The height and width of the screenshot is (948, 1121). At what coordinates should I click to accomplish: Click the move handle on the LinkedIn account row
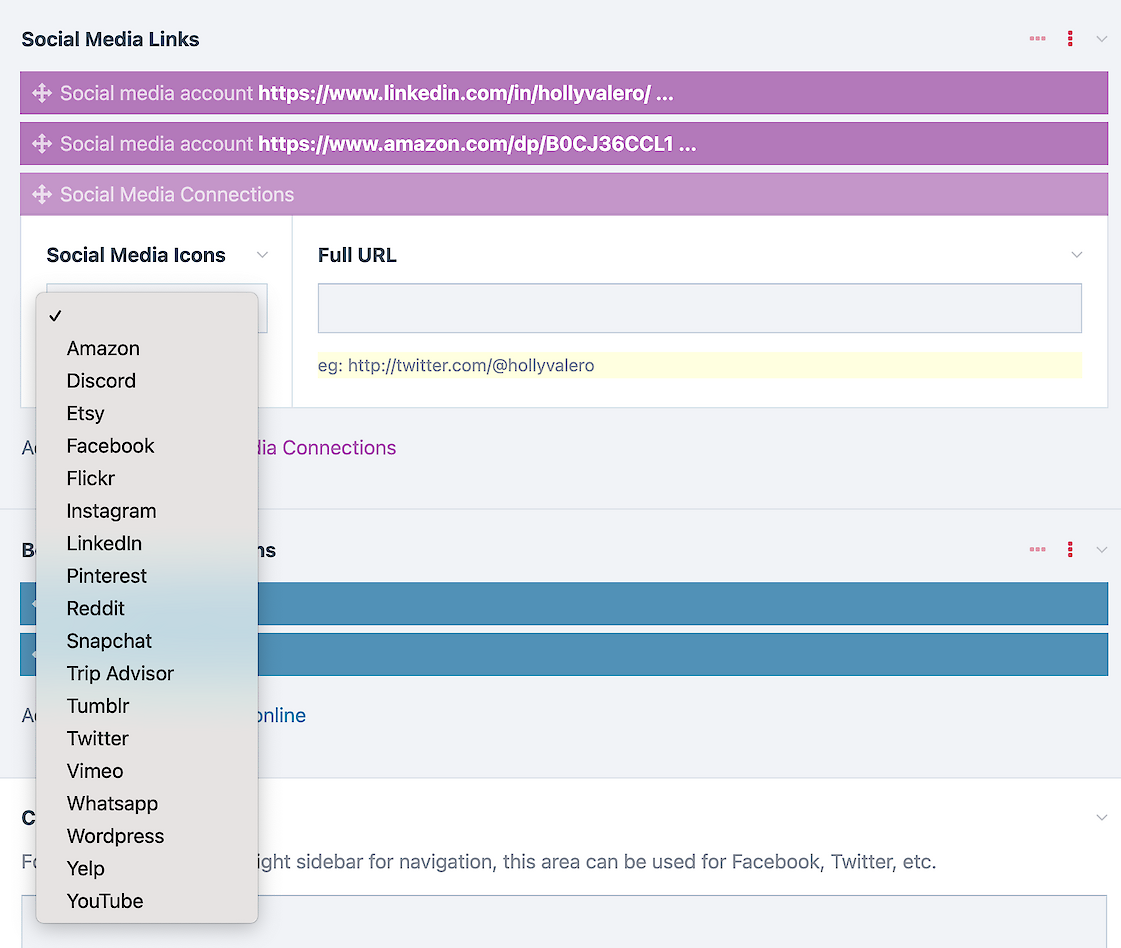point(42,93)
